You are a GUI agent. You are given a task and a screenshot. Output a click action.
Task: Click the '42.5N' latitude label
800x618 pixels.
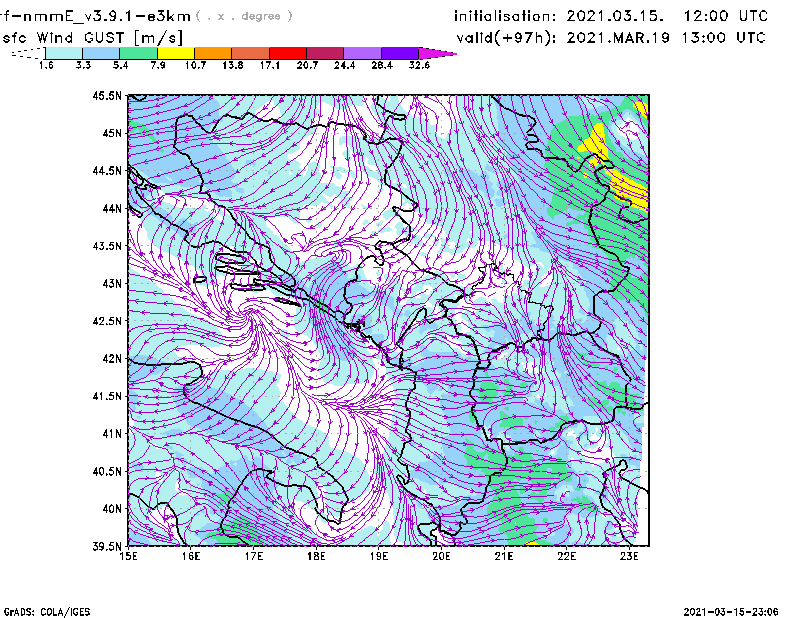(x=107, y=321)
